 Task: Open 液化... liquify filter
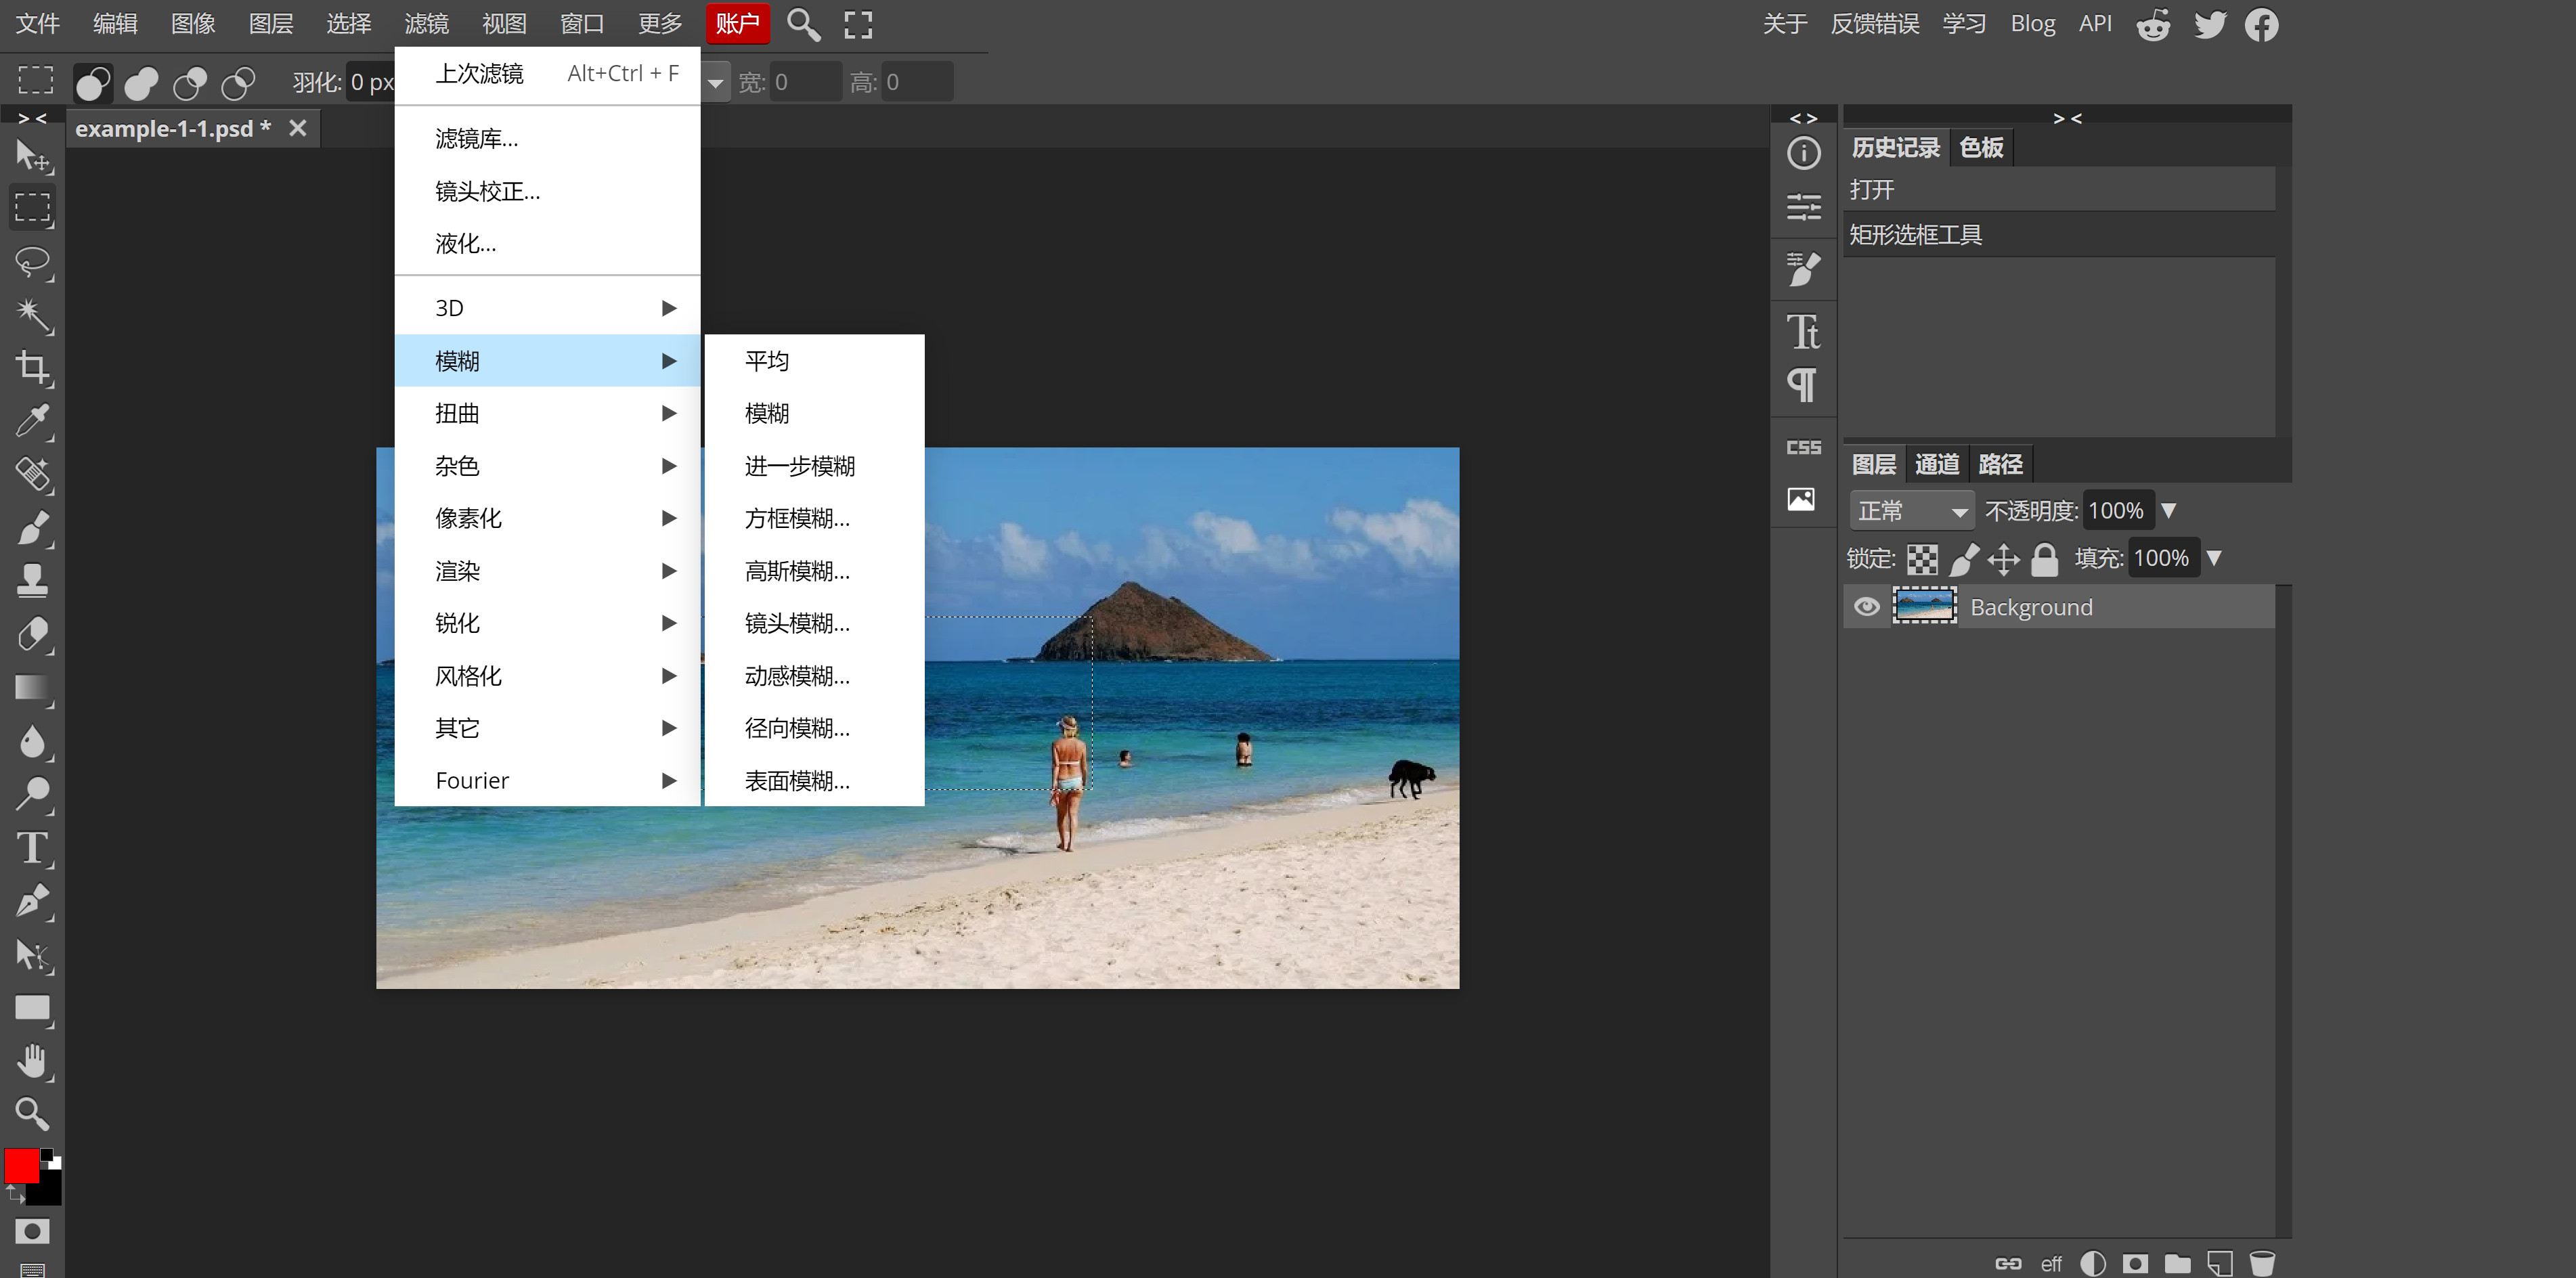(x=547, y=243)
